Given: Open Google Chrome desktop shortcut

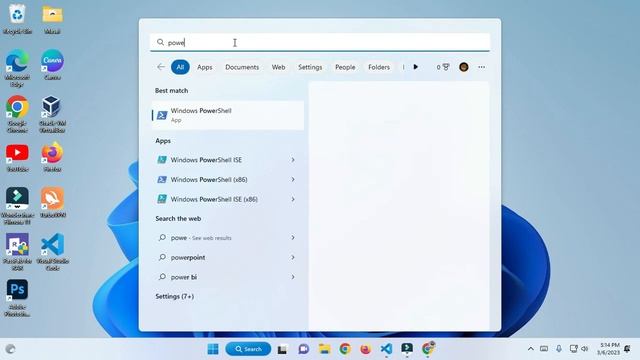Looking at the screenshot, I should pos(17,114).
